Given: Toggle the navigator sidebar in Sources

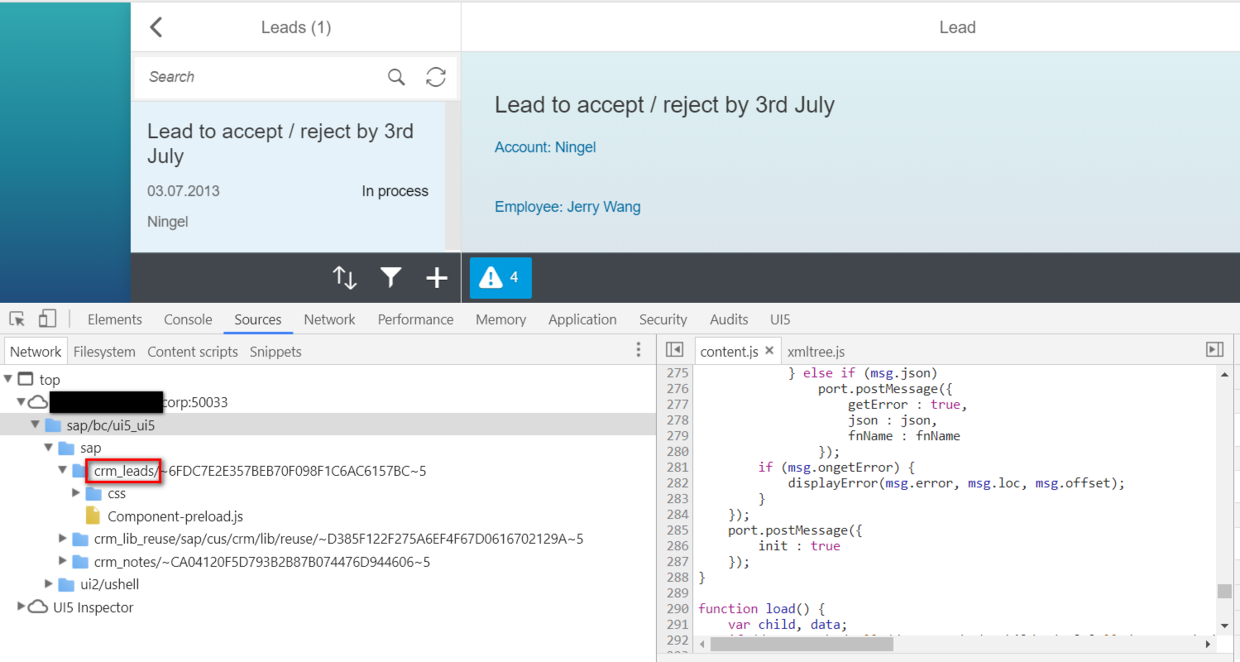Looking at the screenshot, I should click(674, 350).
